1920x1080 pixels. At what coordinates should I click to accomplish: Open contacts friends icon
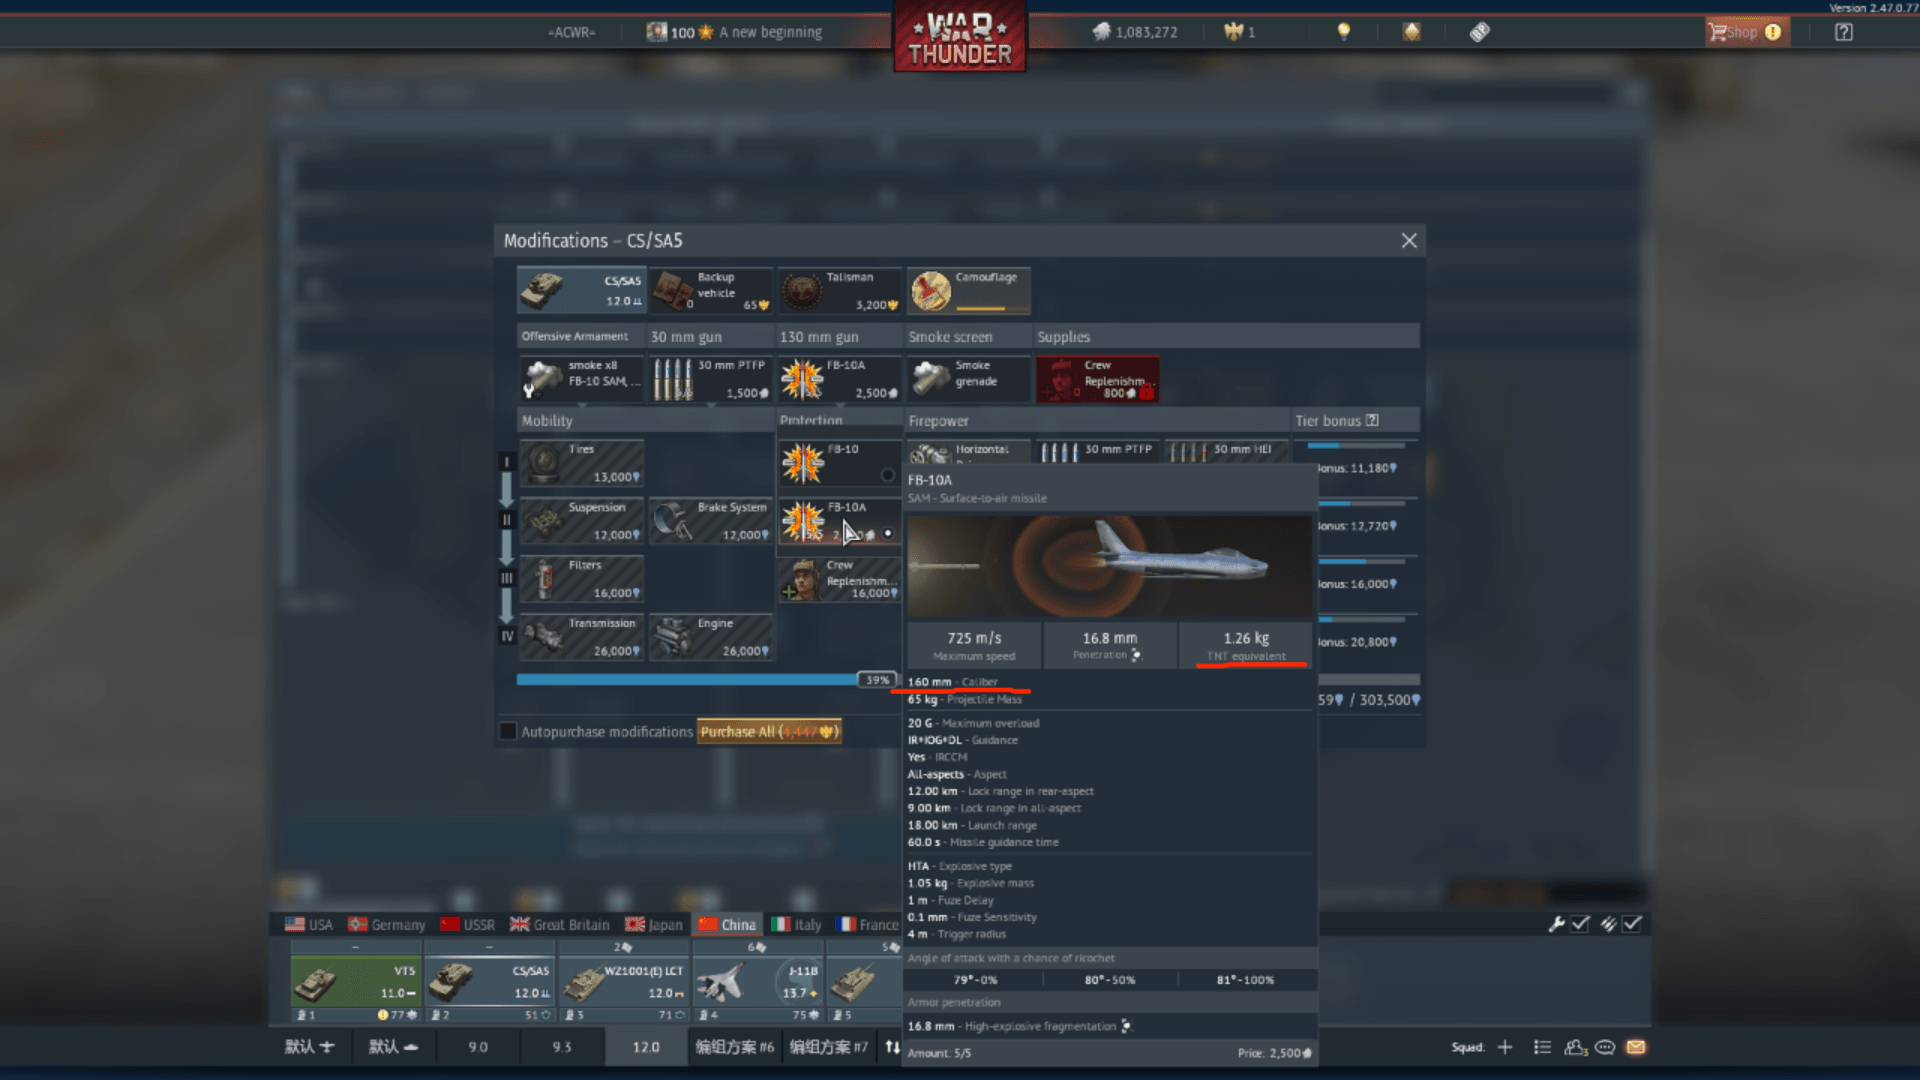pyautogui.click(x=1576, y=1047)
